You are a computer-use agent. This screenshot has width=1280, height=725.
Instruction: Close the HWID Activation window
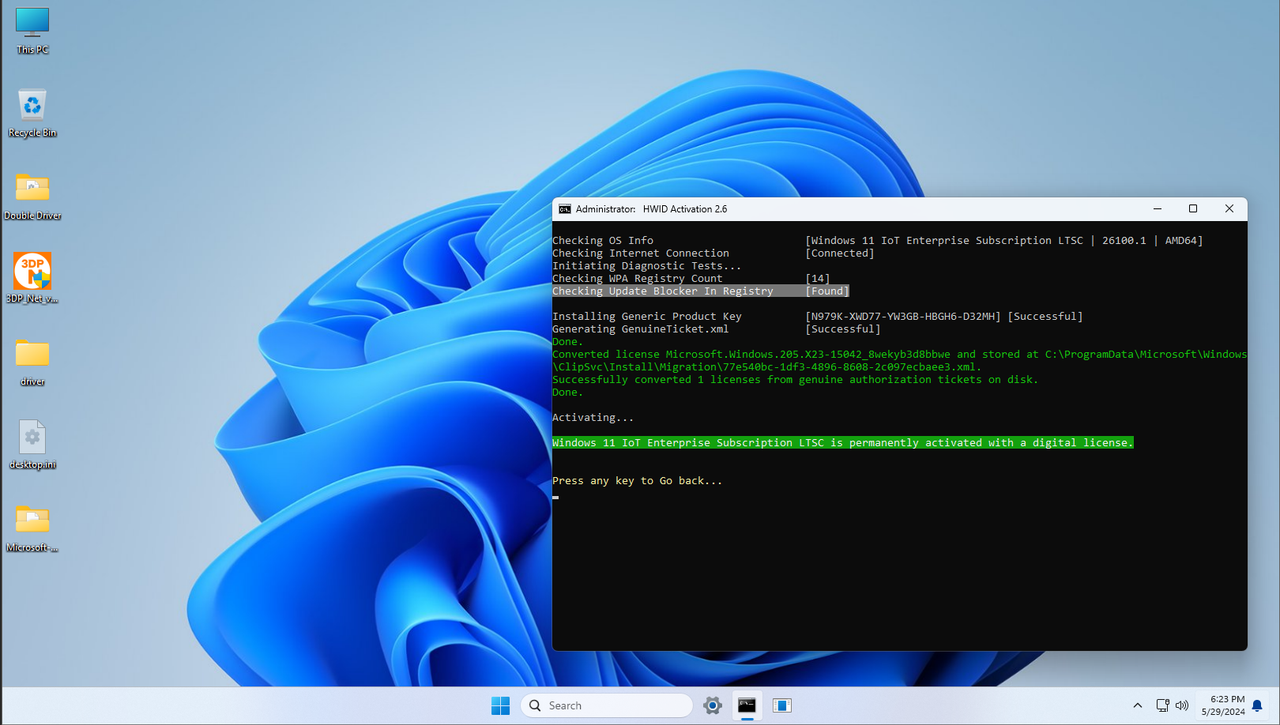(1229, 209)
